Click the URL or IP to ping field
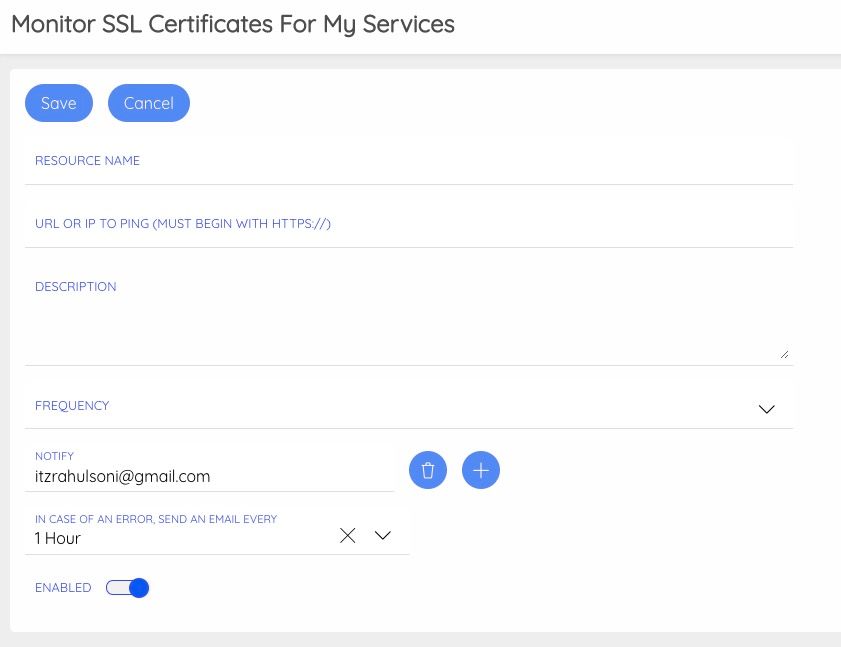The image size is (841, 647). click(x=409, y=224)
